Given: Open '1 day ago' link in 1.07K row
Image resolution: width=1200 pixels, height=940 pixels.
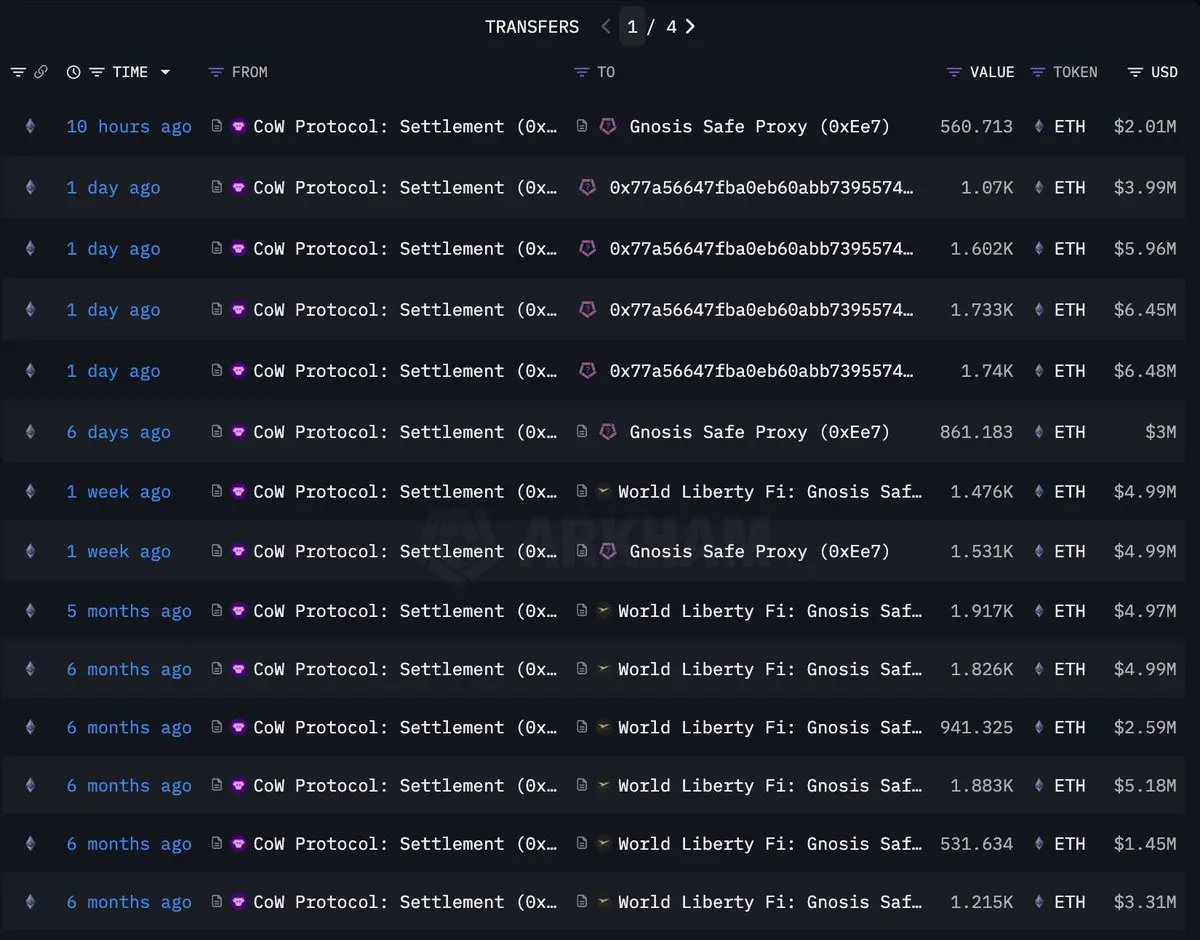Looking at the screenshot, I should click(113, 188).
